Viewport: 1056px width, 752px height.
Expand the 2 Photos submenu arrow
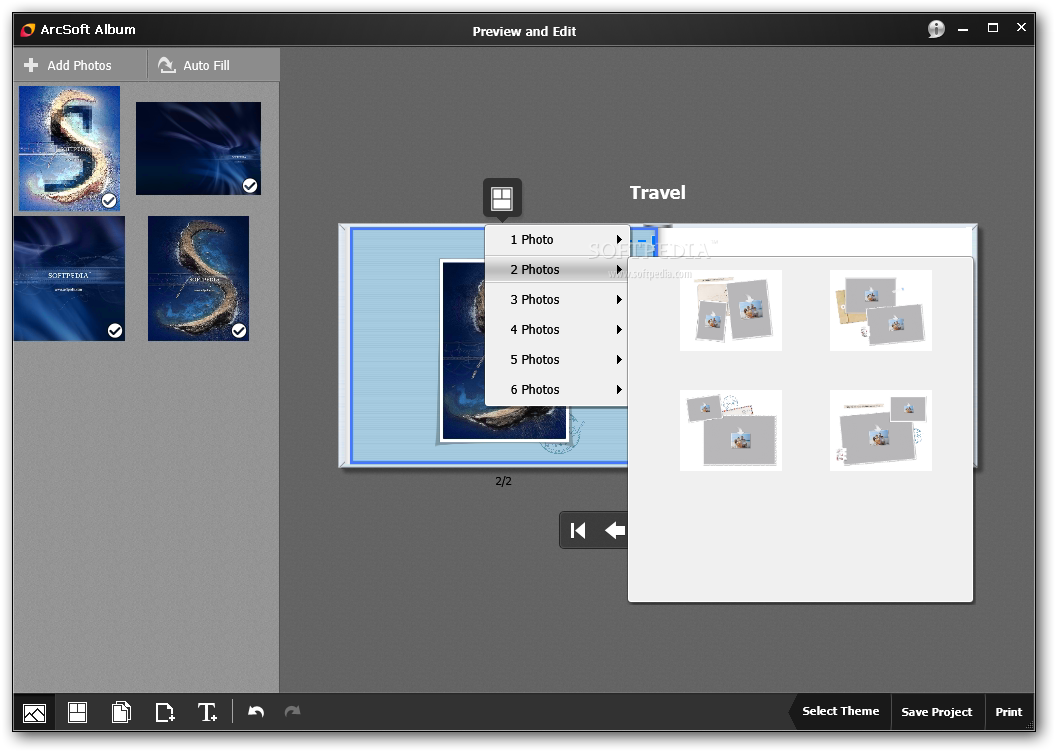tap(619, 269)
